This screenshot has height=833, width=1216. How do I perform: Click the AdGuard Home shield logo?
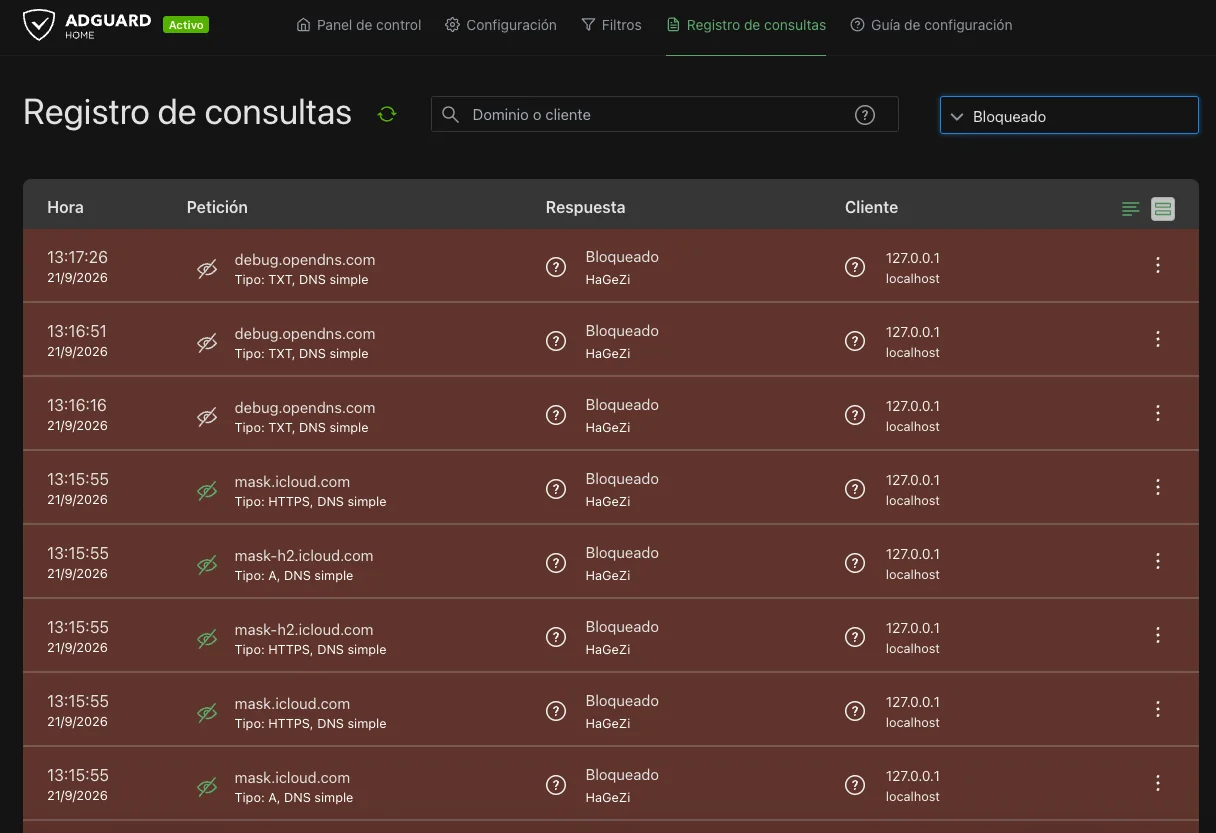tap(39, 25)
